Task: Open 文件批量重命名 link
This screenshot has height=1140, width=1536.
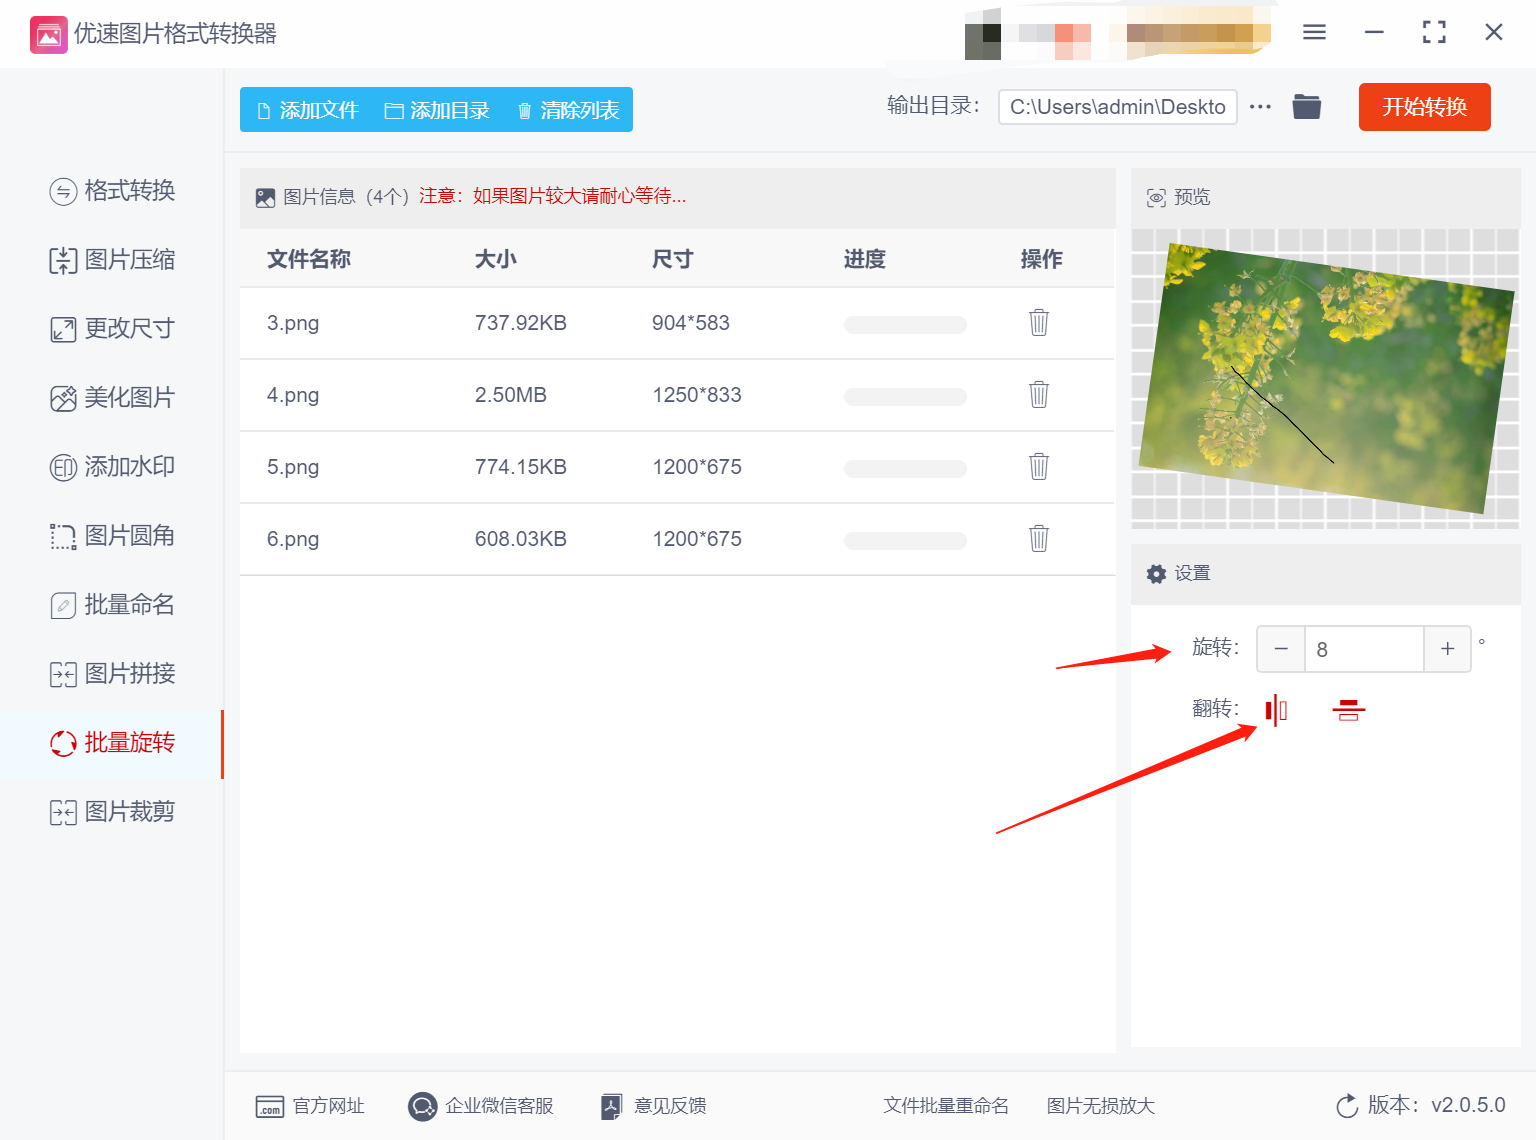Action: click(946, 1106)
